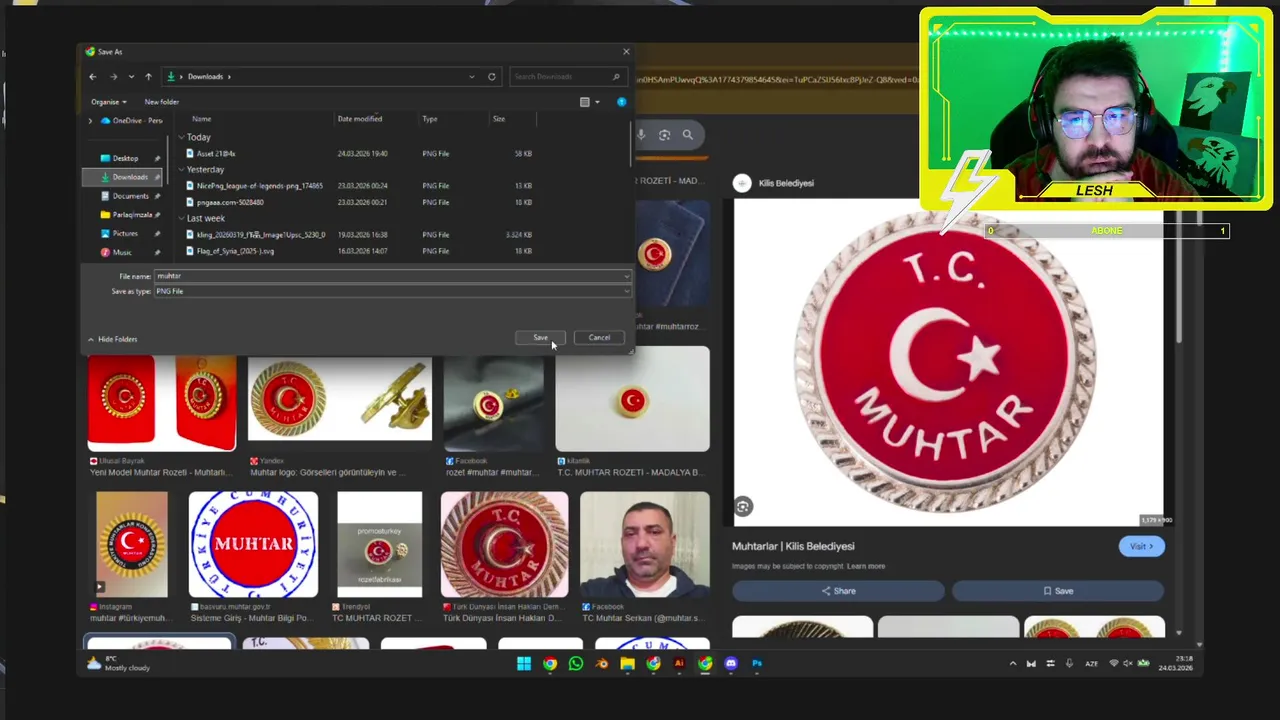Image resolution: width=1280 pixels, height=720 pixels.
Task: Change the file view layout icon
Action: (585, 102)
